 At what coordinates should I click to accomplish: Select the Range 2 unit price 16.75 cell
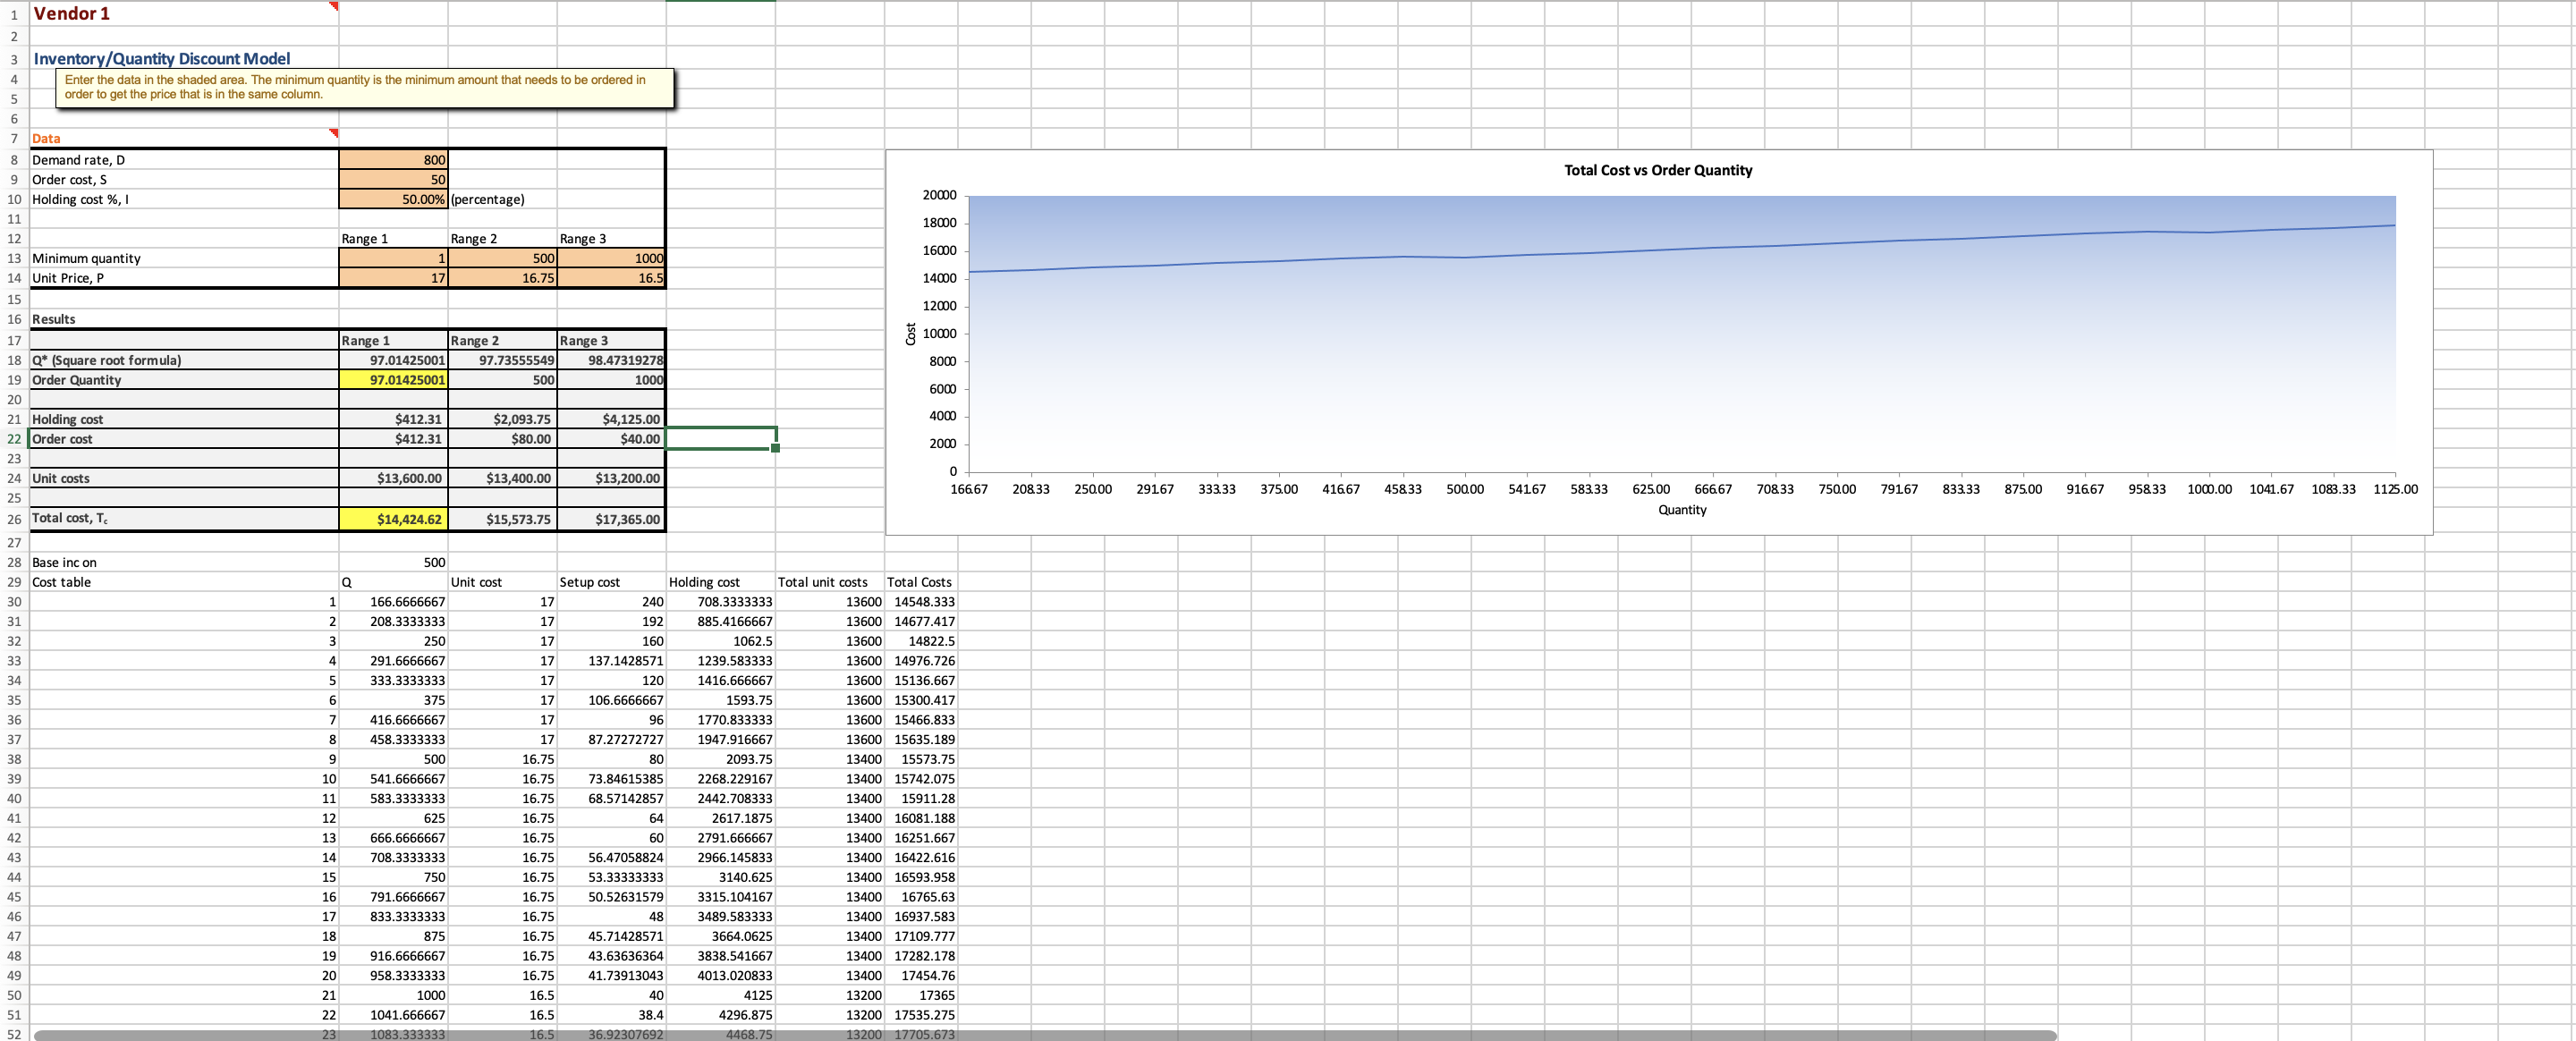[502, 278]
